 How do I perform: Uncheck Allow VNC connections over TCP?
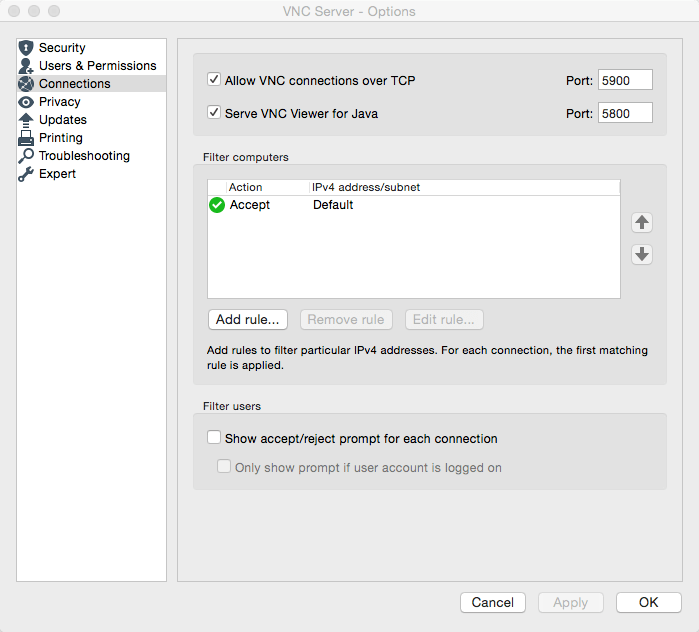point(214,80)
